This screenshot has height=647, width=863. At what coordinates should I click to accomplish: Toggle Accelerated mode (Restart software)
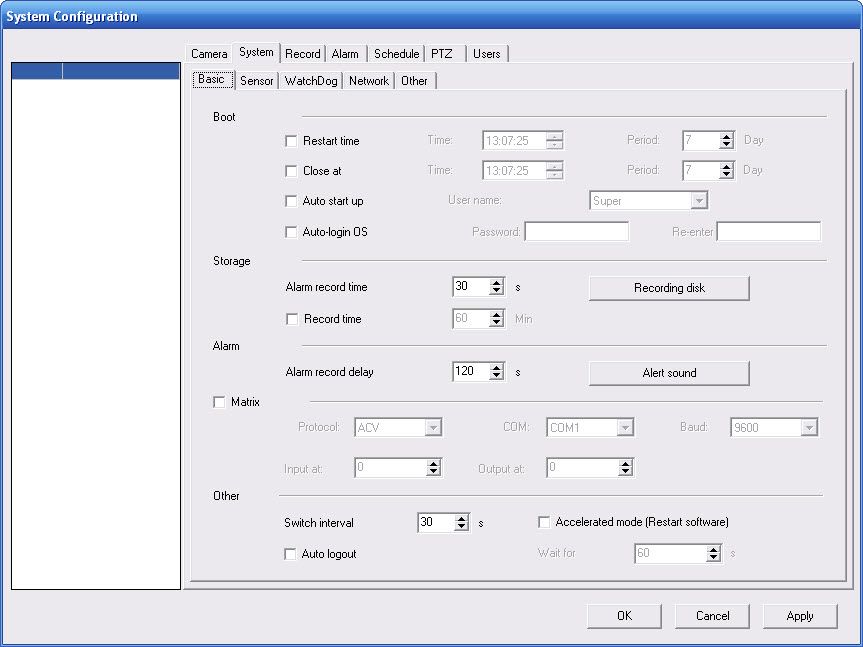(x=545, y=522)
